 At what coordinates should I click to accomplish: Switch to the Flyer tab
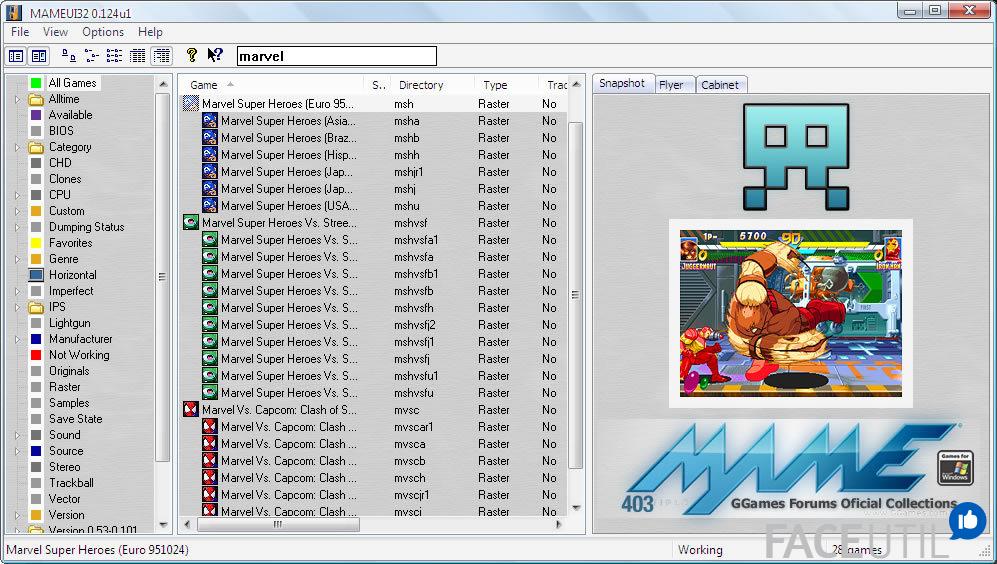[671, 85]
